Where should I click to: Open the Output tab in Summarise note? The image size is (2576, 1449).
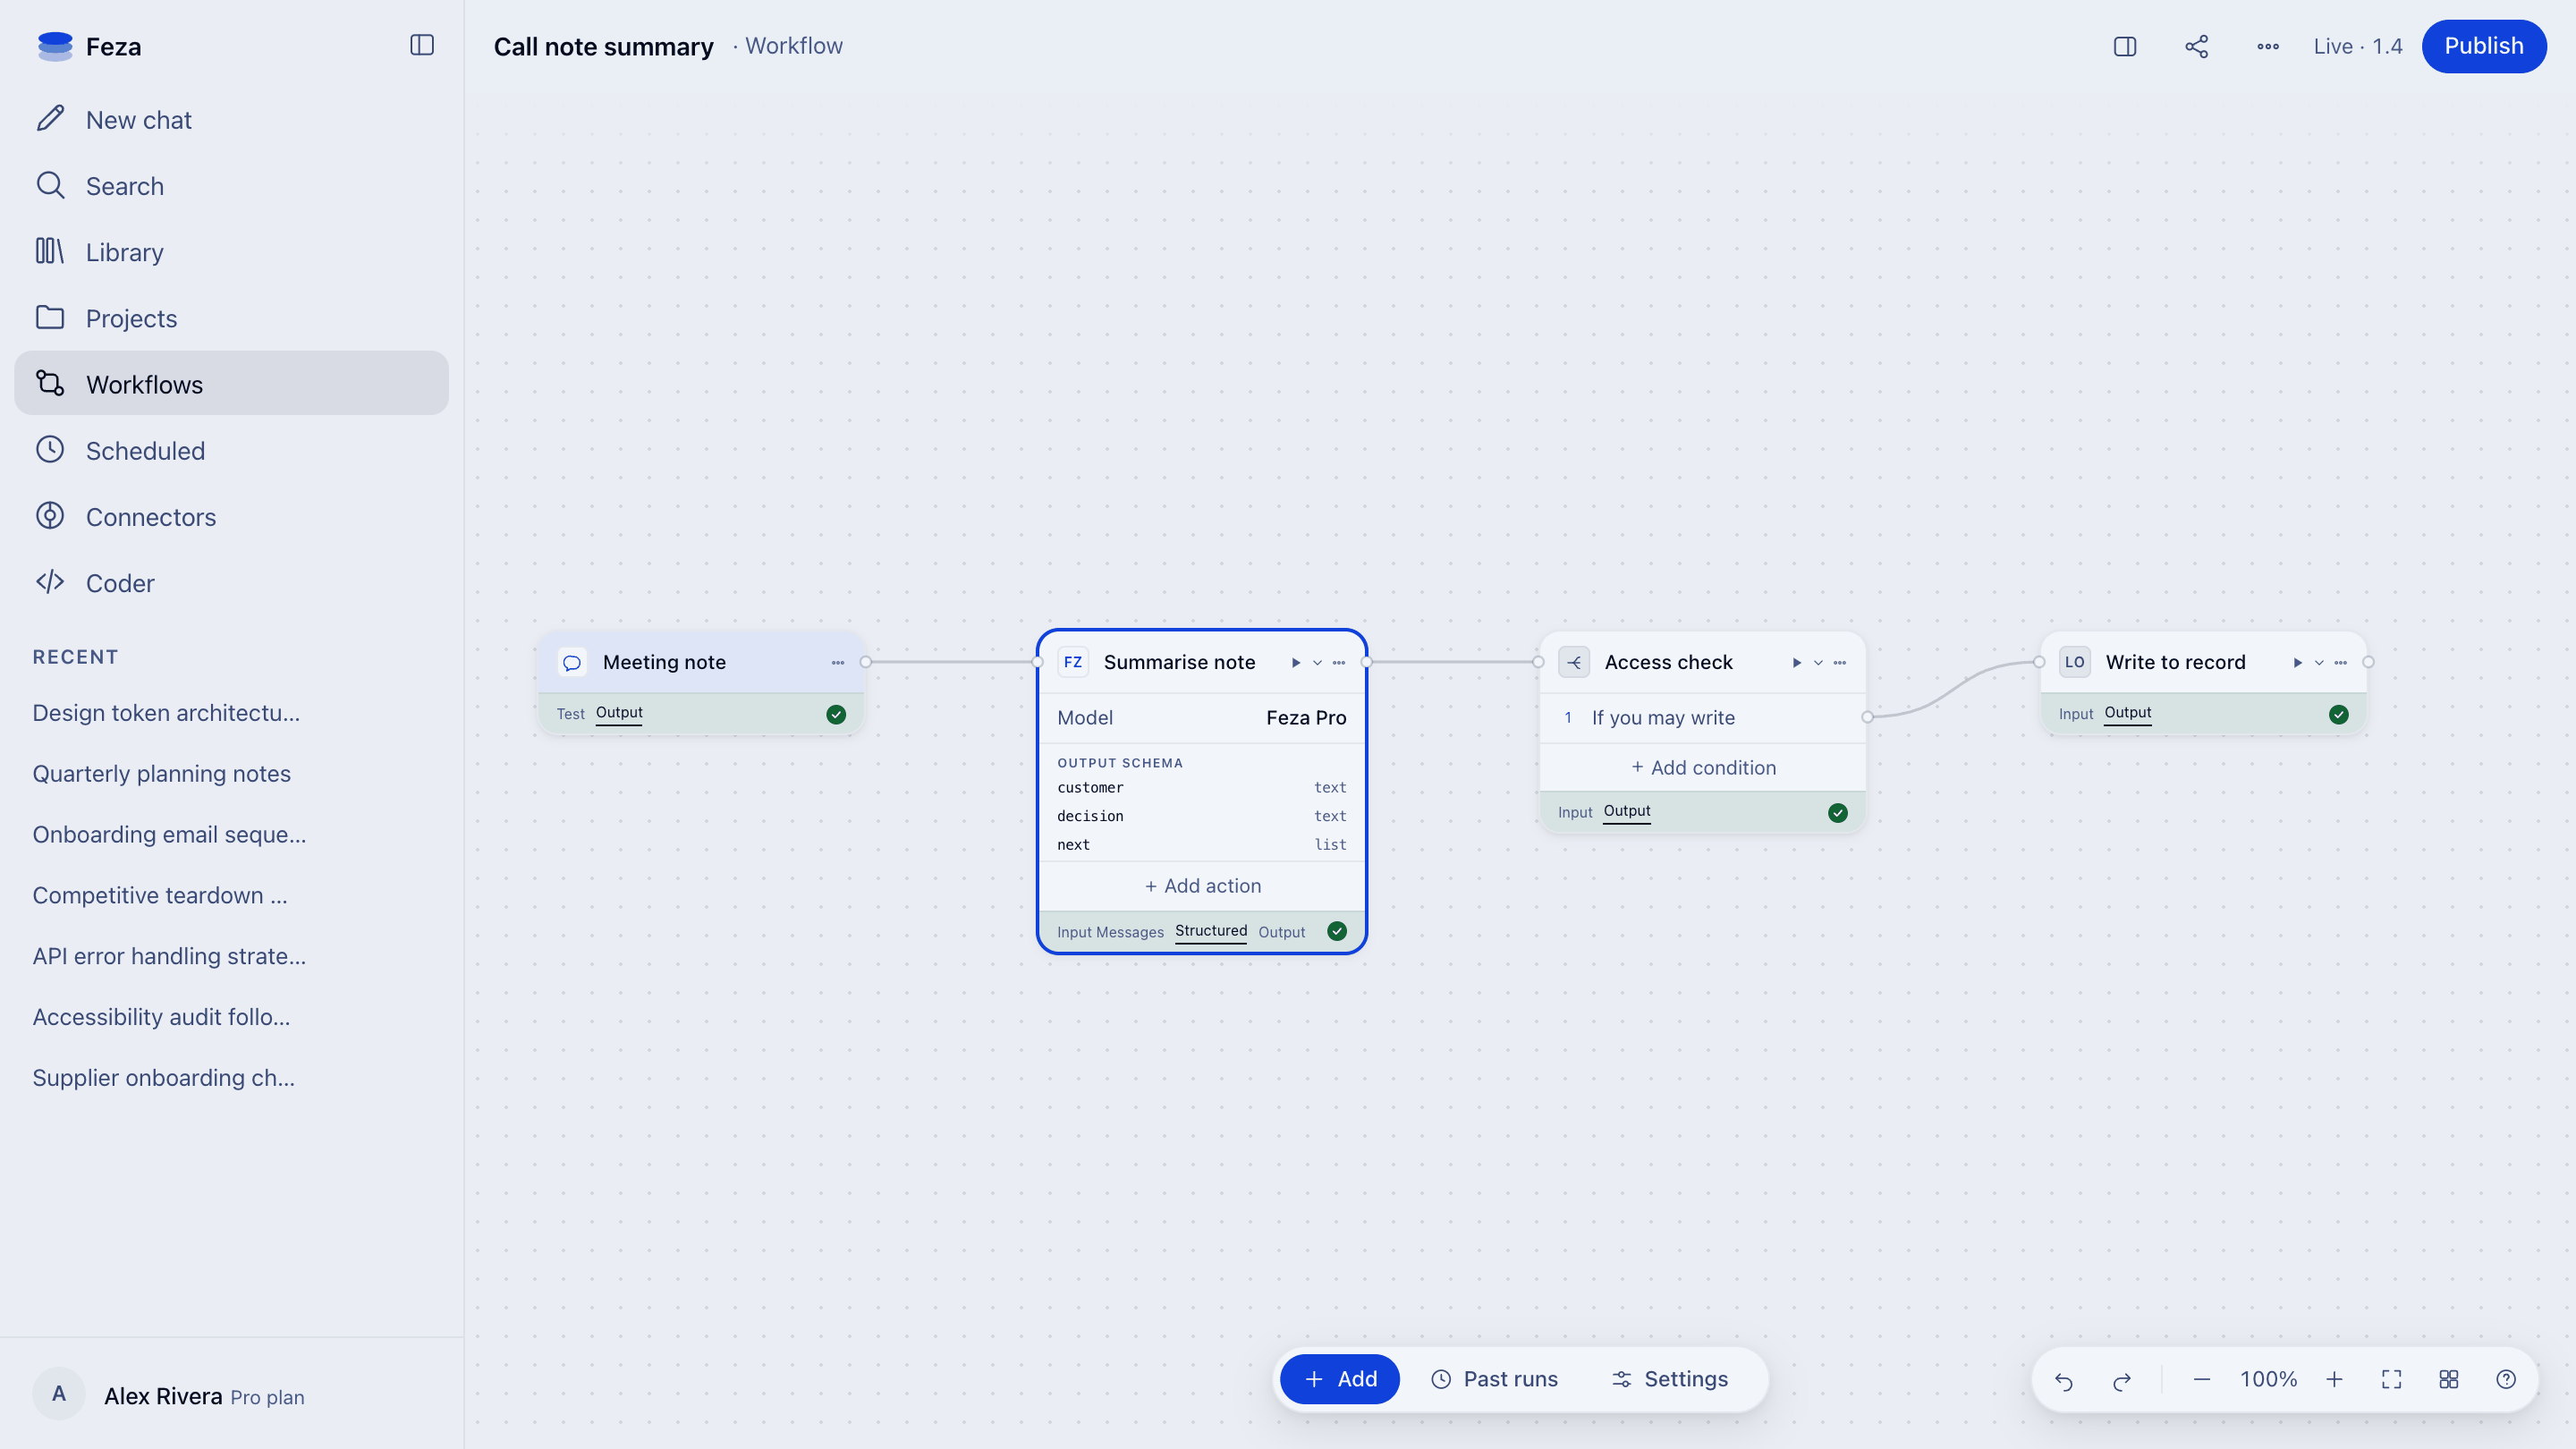pos(1282,932)
